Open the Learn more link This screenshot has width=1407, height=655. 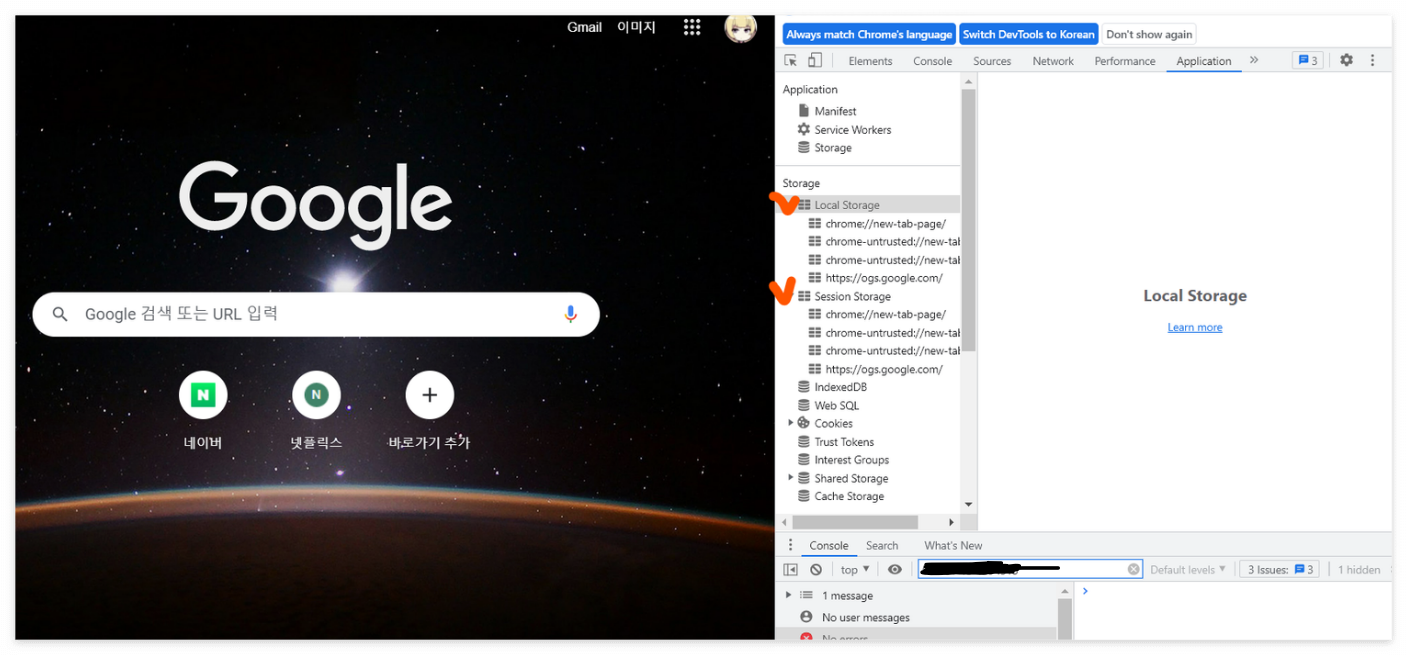pyautogui.click(x=1195, y=327)
